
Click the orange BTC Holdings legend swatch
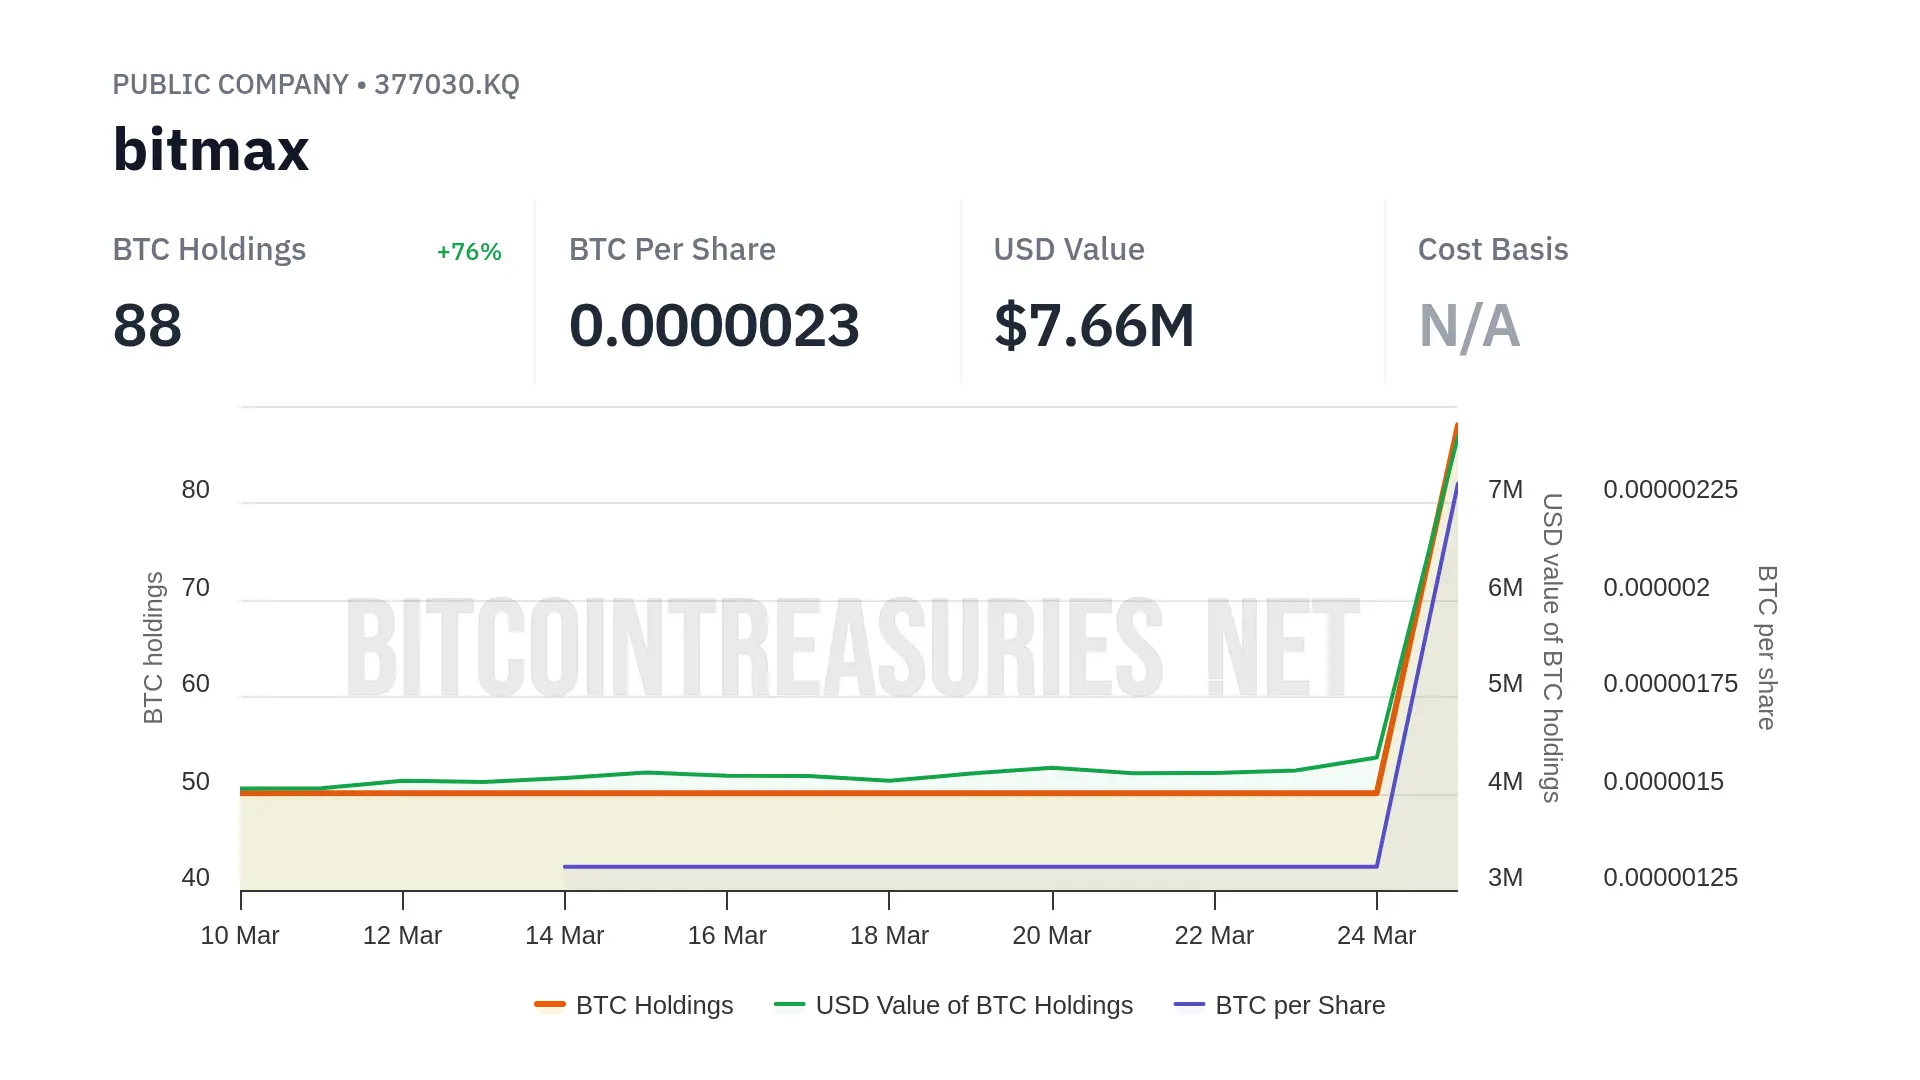click(x=550, y=1005)
